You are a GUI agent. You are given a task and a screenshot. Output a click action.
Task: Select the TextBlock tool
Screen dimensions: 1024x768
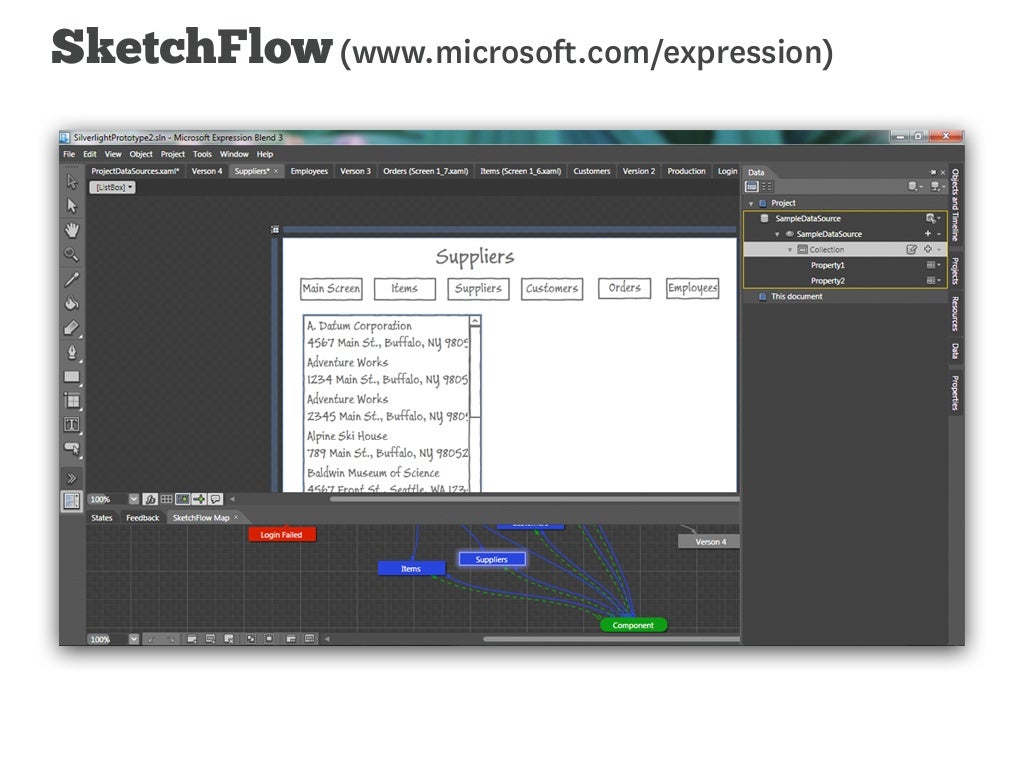coord(72,424)
